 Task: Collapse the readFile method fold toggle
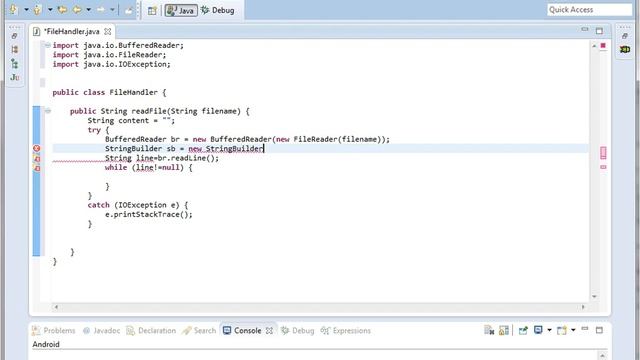48,111
